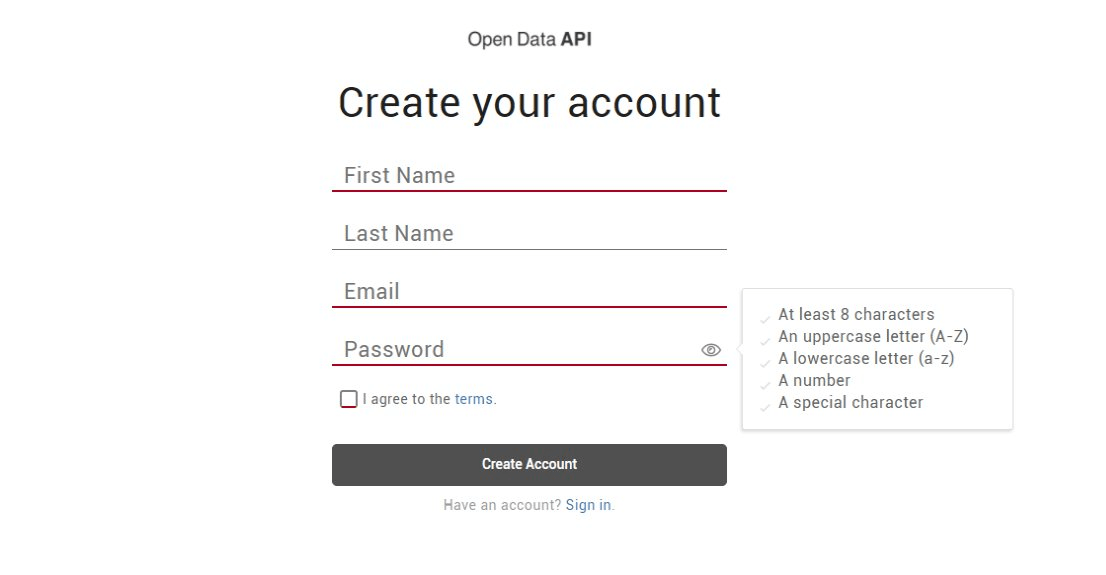
Task: Tick the agree to terms checkbox
Action: pyautogui.click(x=348, y=399)
